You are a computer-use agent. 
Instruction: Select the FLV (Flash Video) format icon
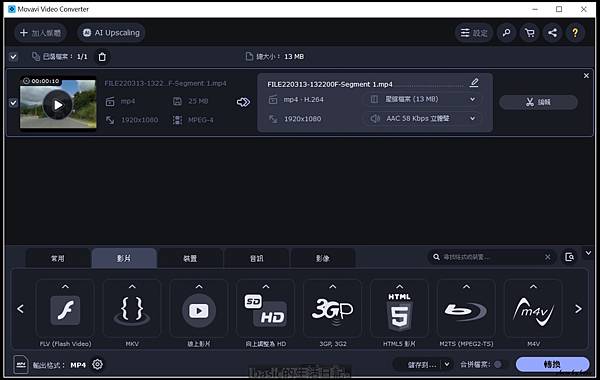pos(65,310)
